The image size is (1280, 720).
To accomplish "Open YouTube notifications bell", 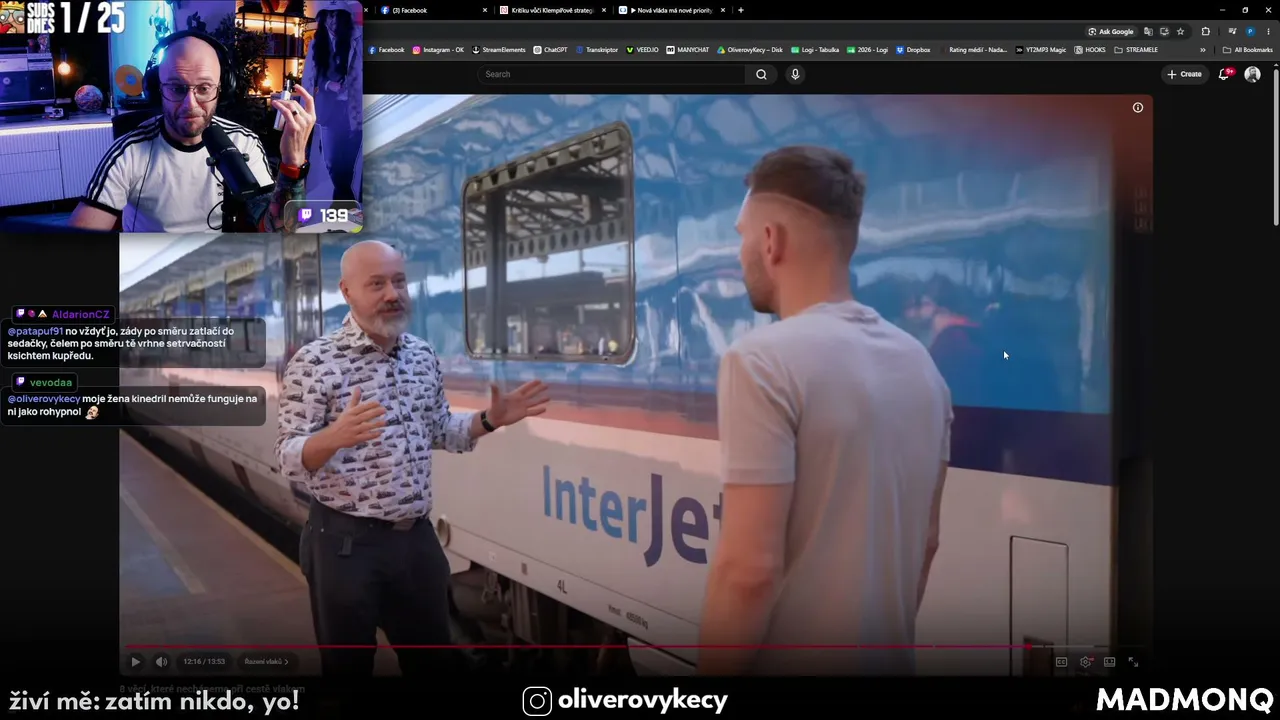I will [x=1224, y=74].
